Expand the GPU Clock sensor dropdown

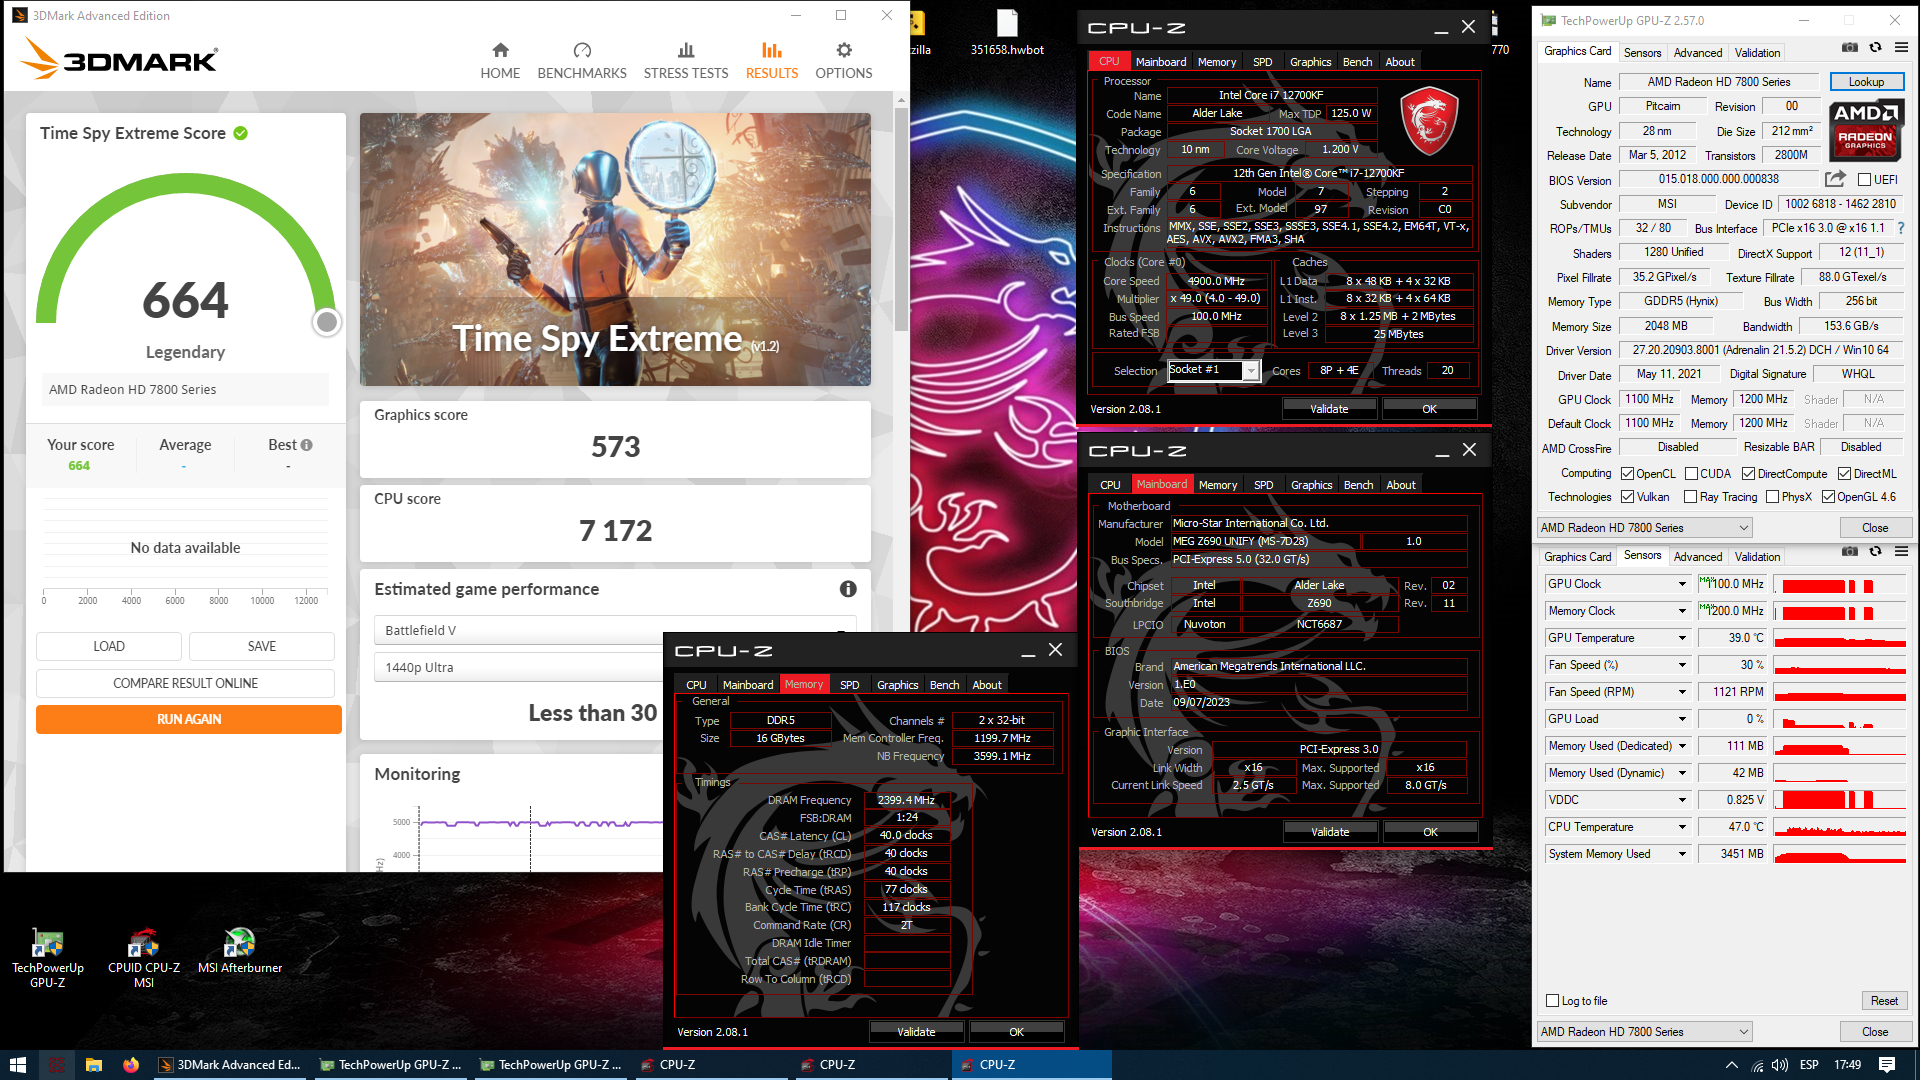[x=1682, y=584]
